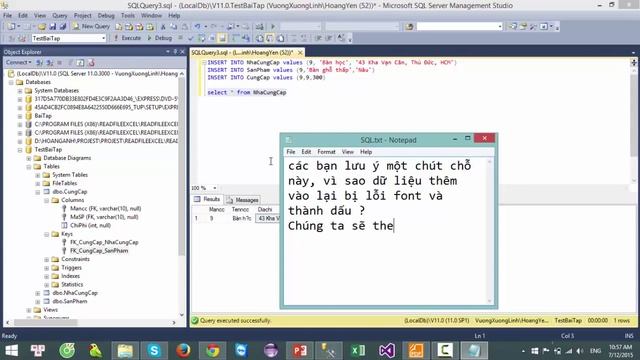The height and width of the screenshot is (360, 640).
Task: Click the Save icon in toolbar
Action: pos(53,27)
